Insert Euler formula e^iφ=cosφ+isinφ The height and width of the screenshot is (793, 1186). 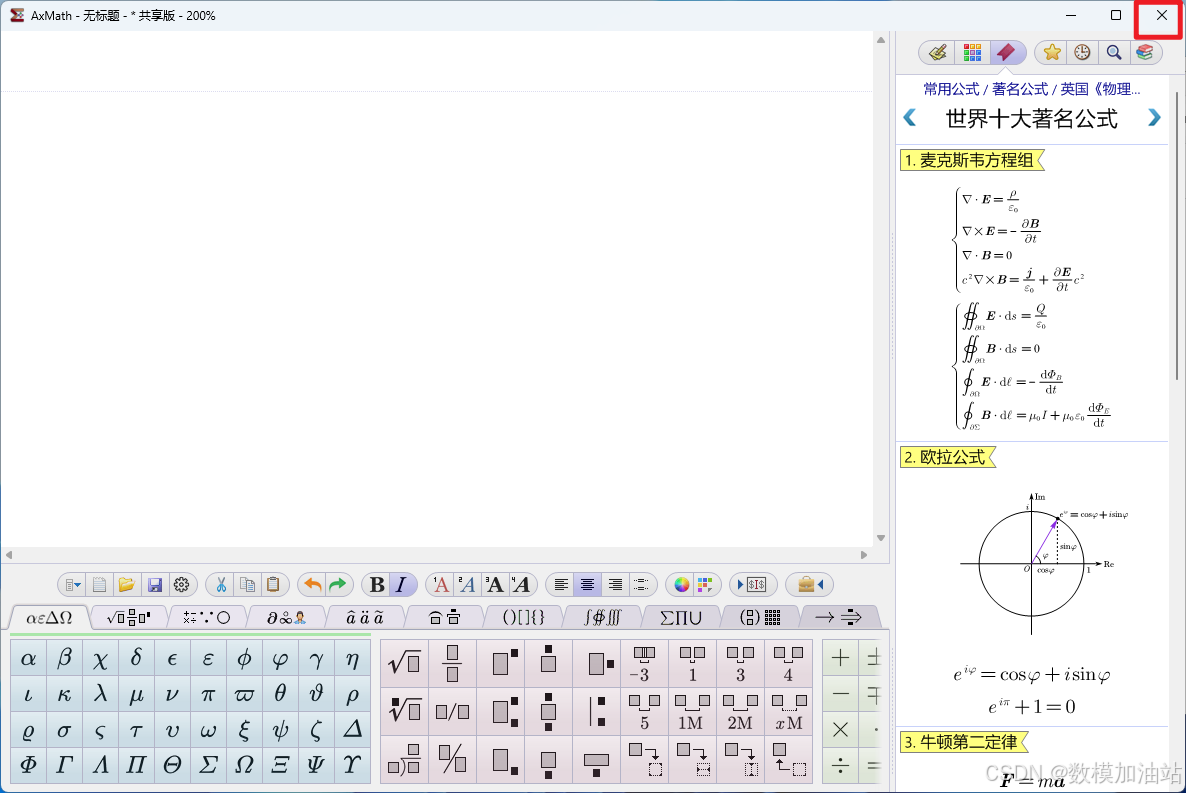click(1032, 675)
